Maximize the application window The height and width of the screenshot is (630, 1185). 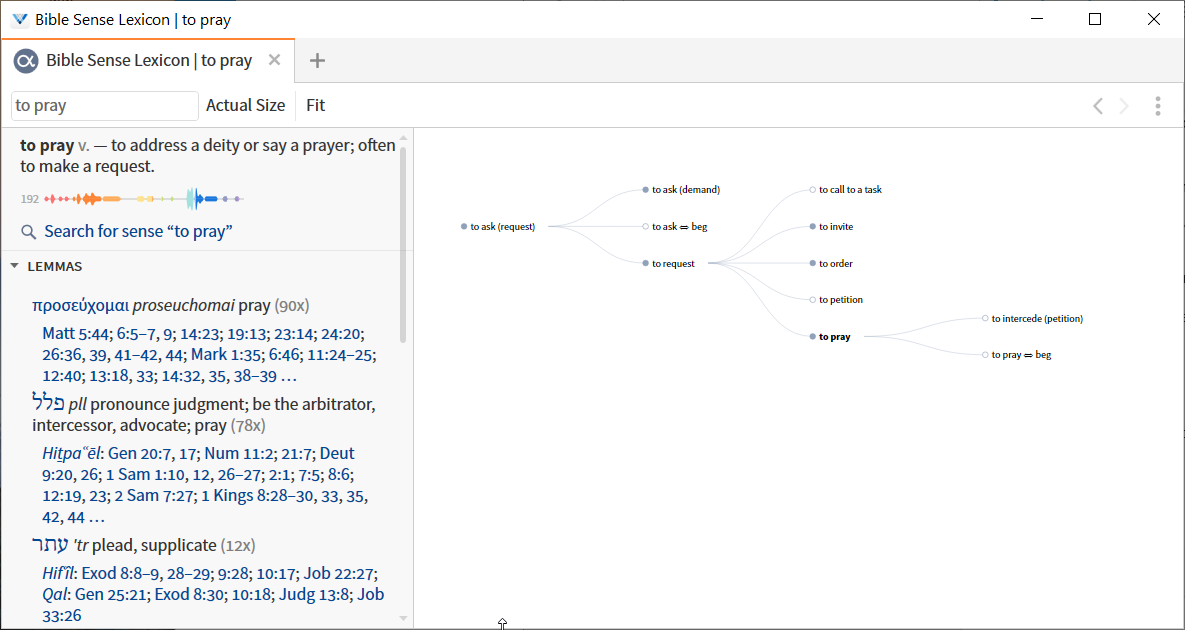(1094, 20)
